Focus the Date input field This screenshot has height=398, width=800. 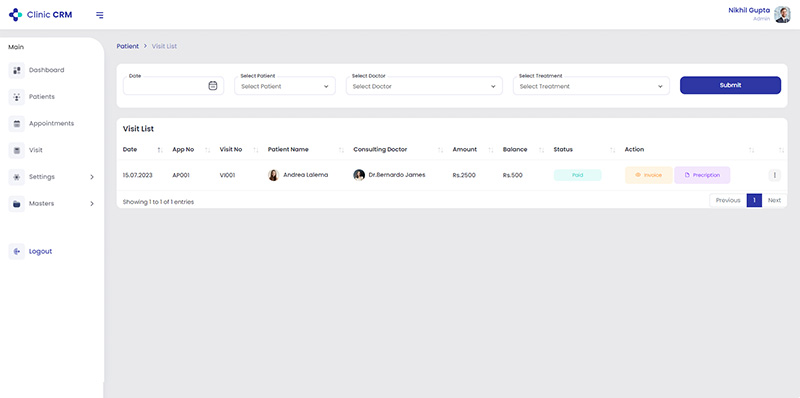coord(173,86)
